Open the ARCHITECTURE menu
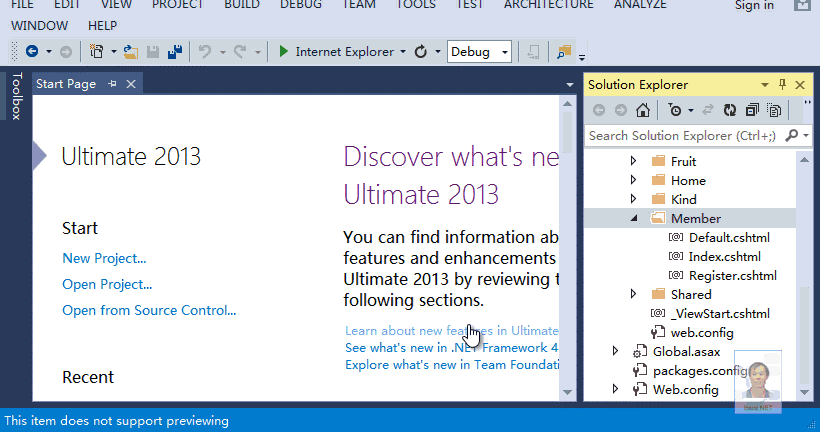The height and width of the screenshot is (432, 820). [x=549, y=5]
